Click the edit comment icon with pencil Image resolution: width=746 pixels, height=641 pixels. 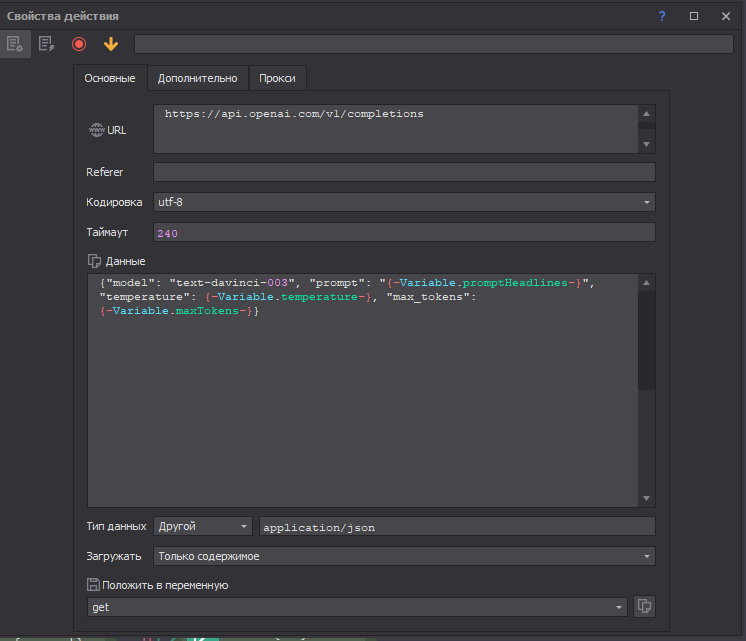pyautogui.click(x=46, y=44)
